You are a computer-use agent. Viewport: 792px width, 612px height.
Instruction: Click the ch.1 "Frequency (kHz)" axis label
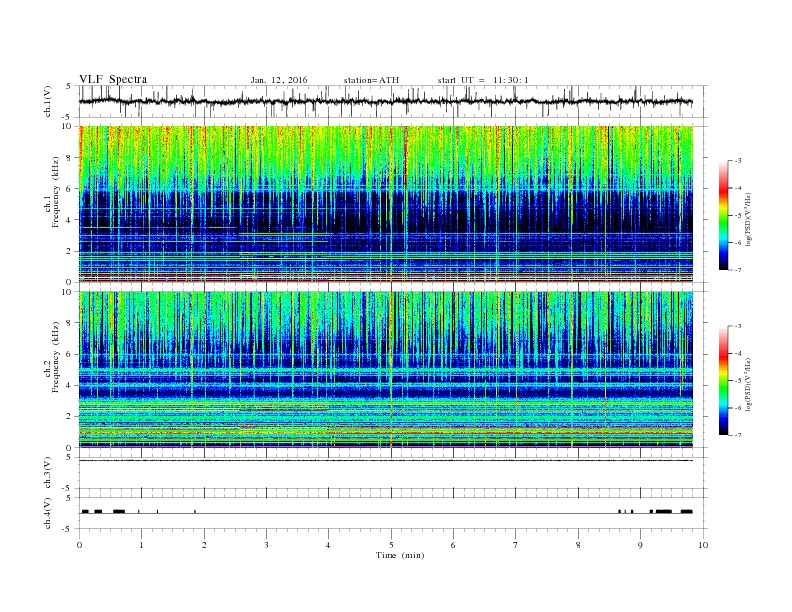coord(56,192)
